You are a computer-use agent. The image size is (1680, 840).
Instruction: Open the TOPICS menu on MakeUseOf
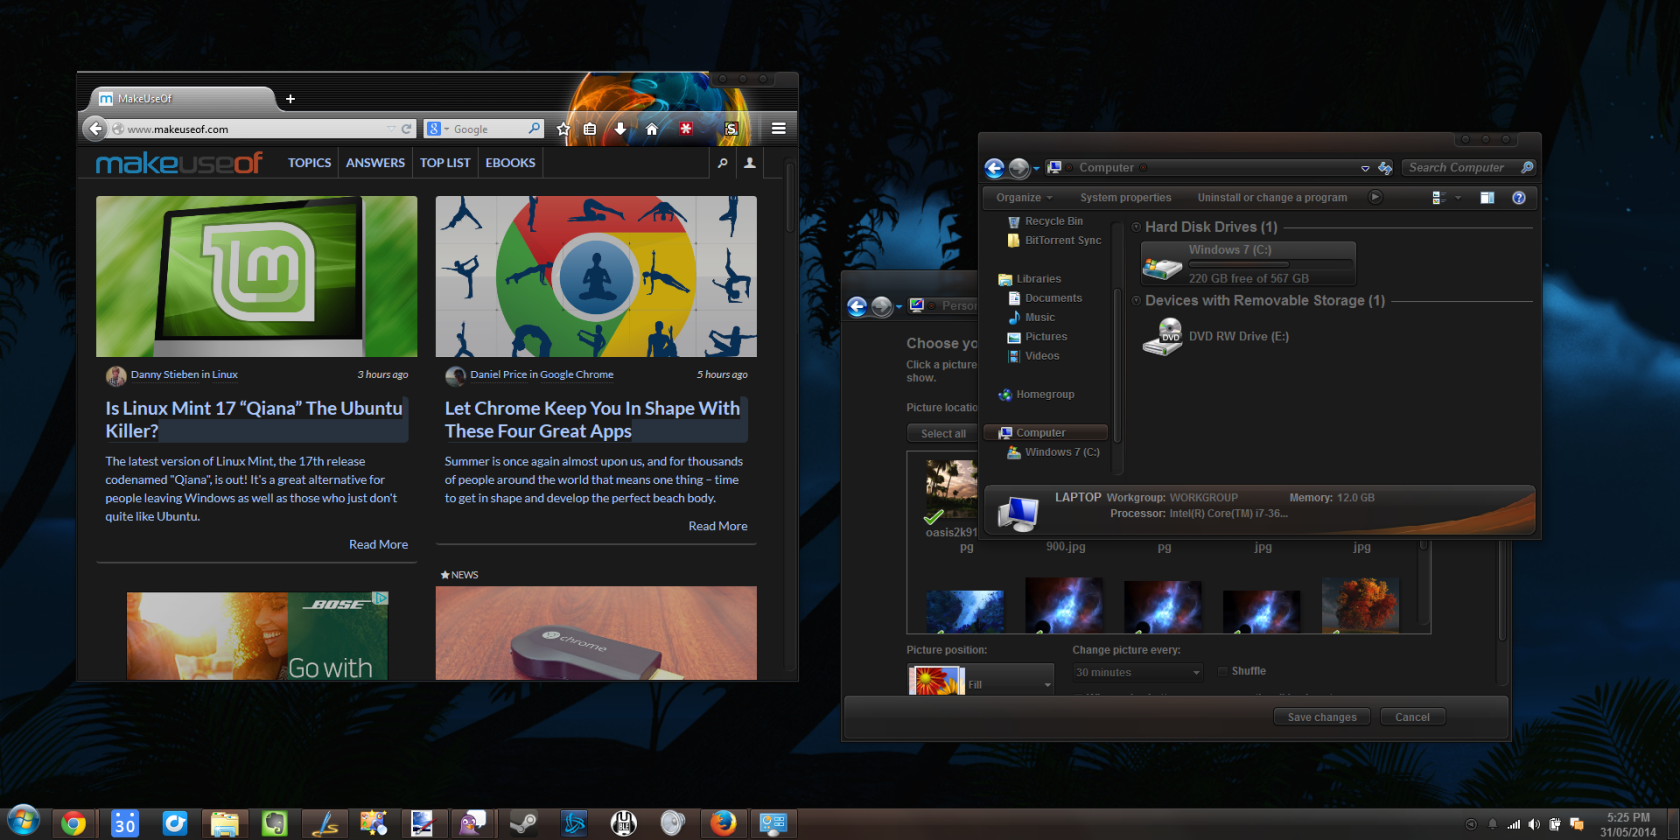click(x=309, y=163)
